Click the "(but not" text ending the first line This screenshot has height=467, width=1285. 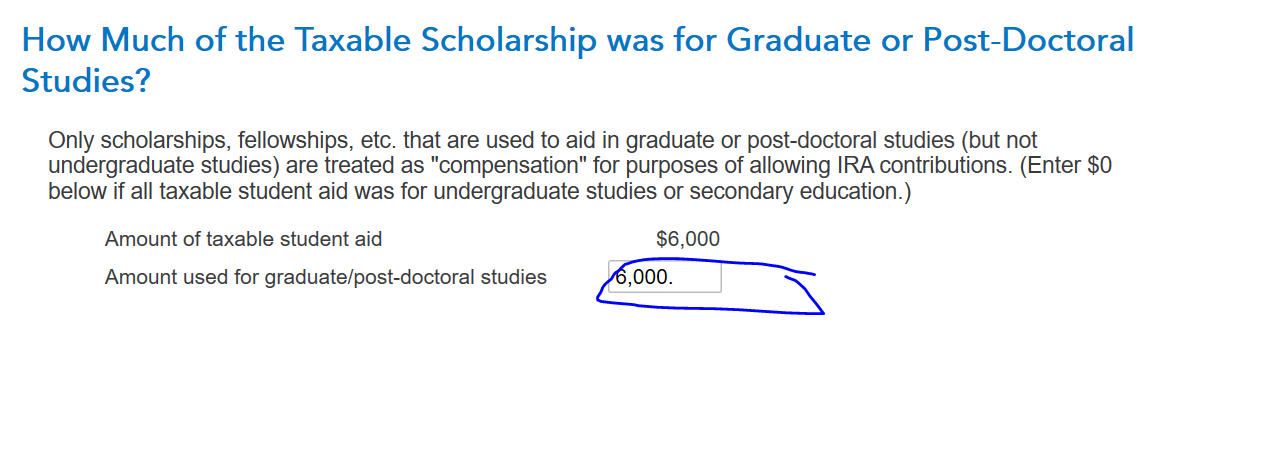point(1000,141)
